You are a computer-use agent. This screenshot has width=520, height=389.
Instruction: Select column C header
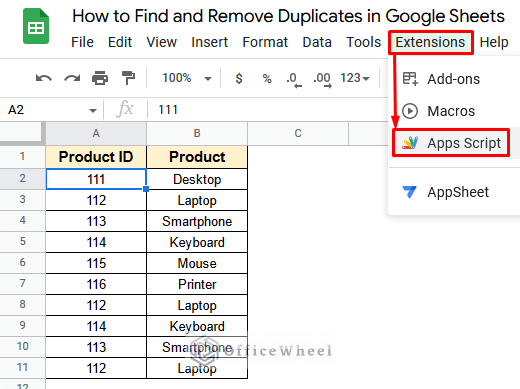point(298,133)
